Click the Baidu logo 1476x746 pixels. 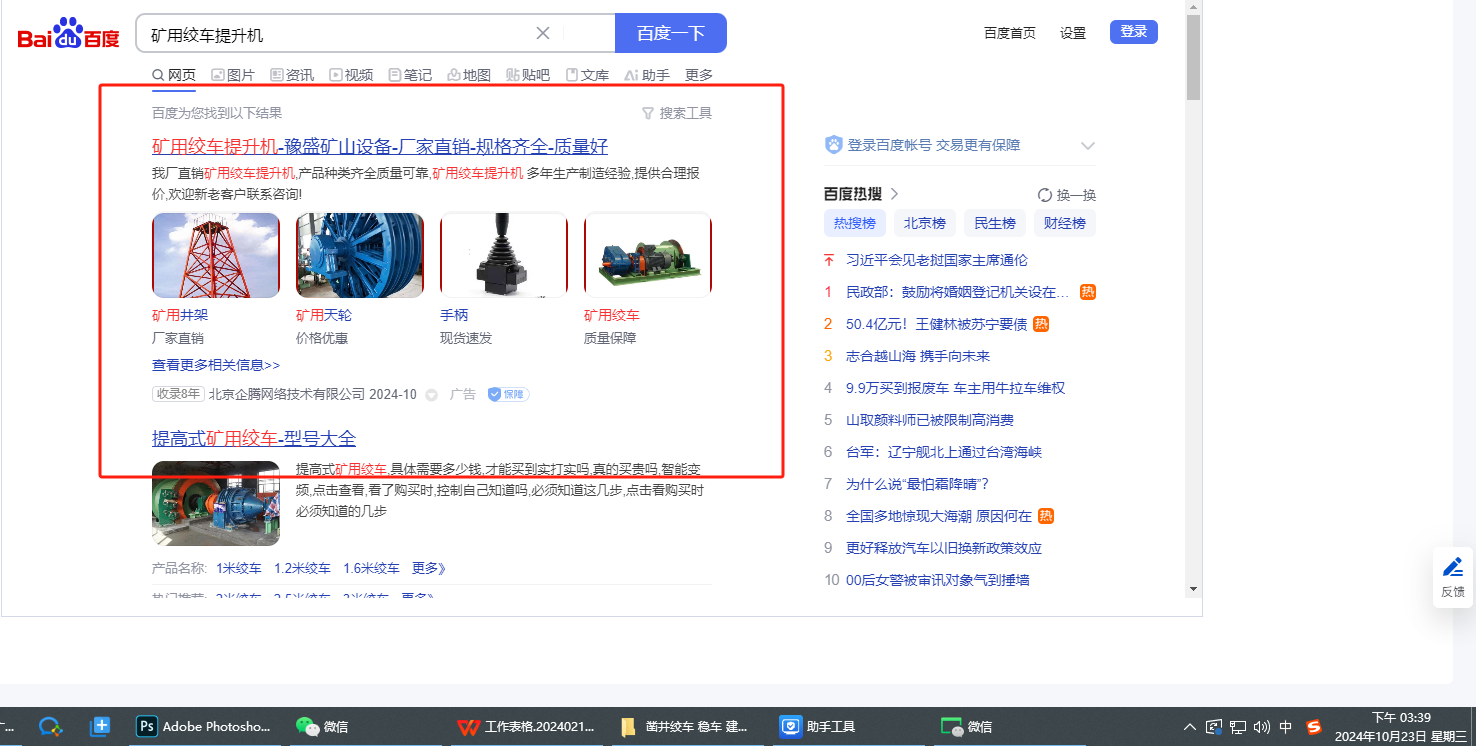(x=68, y=34)
